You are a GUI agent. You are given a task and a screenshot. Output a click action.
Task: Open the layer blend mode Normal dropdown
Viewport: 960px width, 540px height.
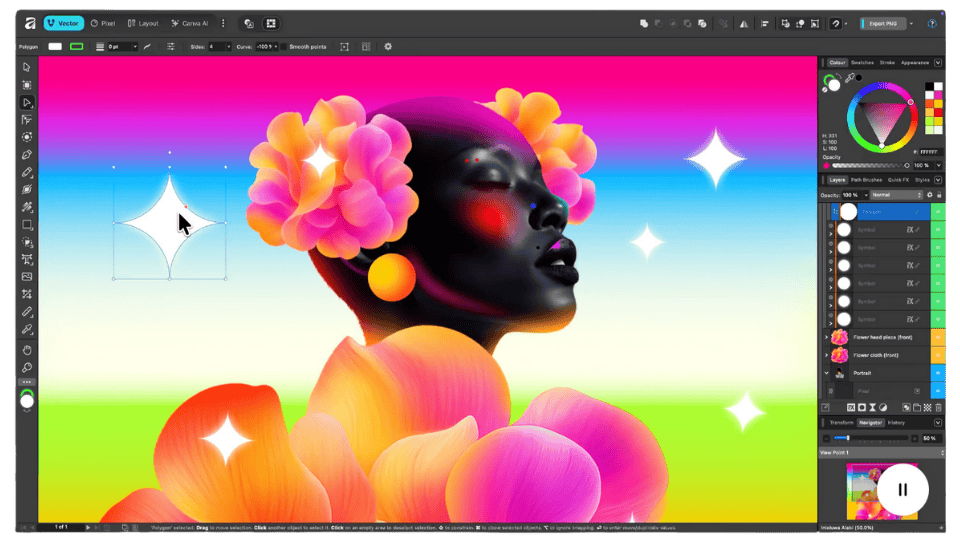[x=896, y=194]
